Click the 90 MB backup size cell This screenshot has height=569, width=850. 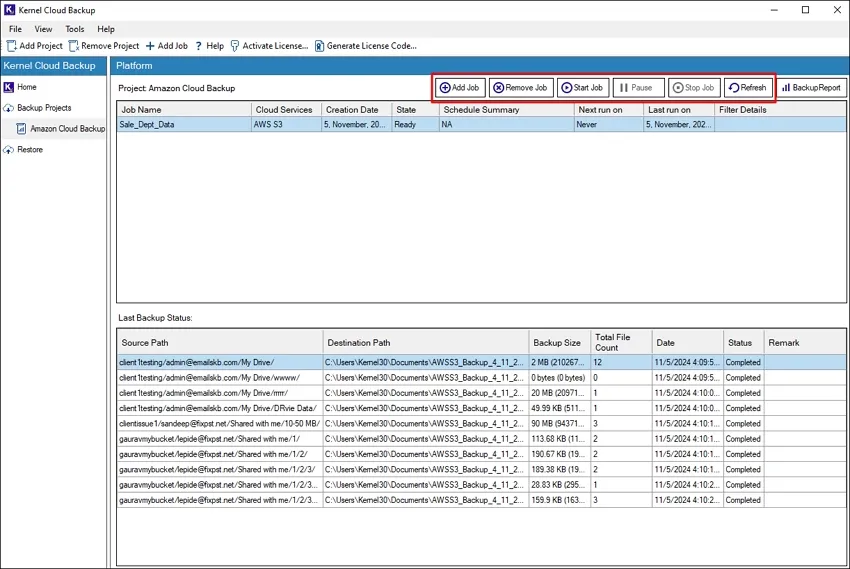[x=560, y=424]
